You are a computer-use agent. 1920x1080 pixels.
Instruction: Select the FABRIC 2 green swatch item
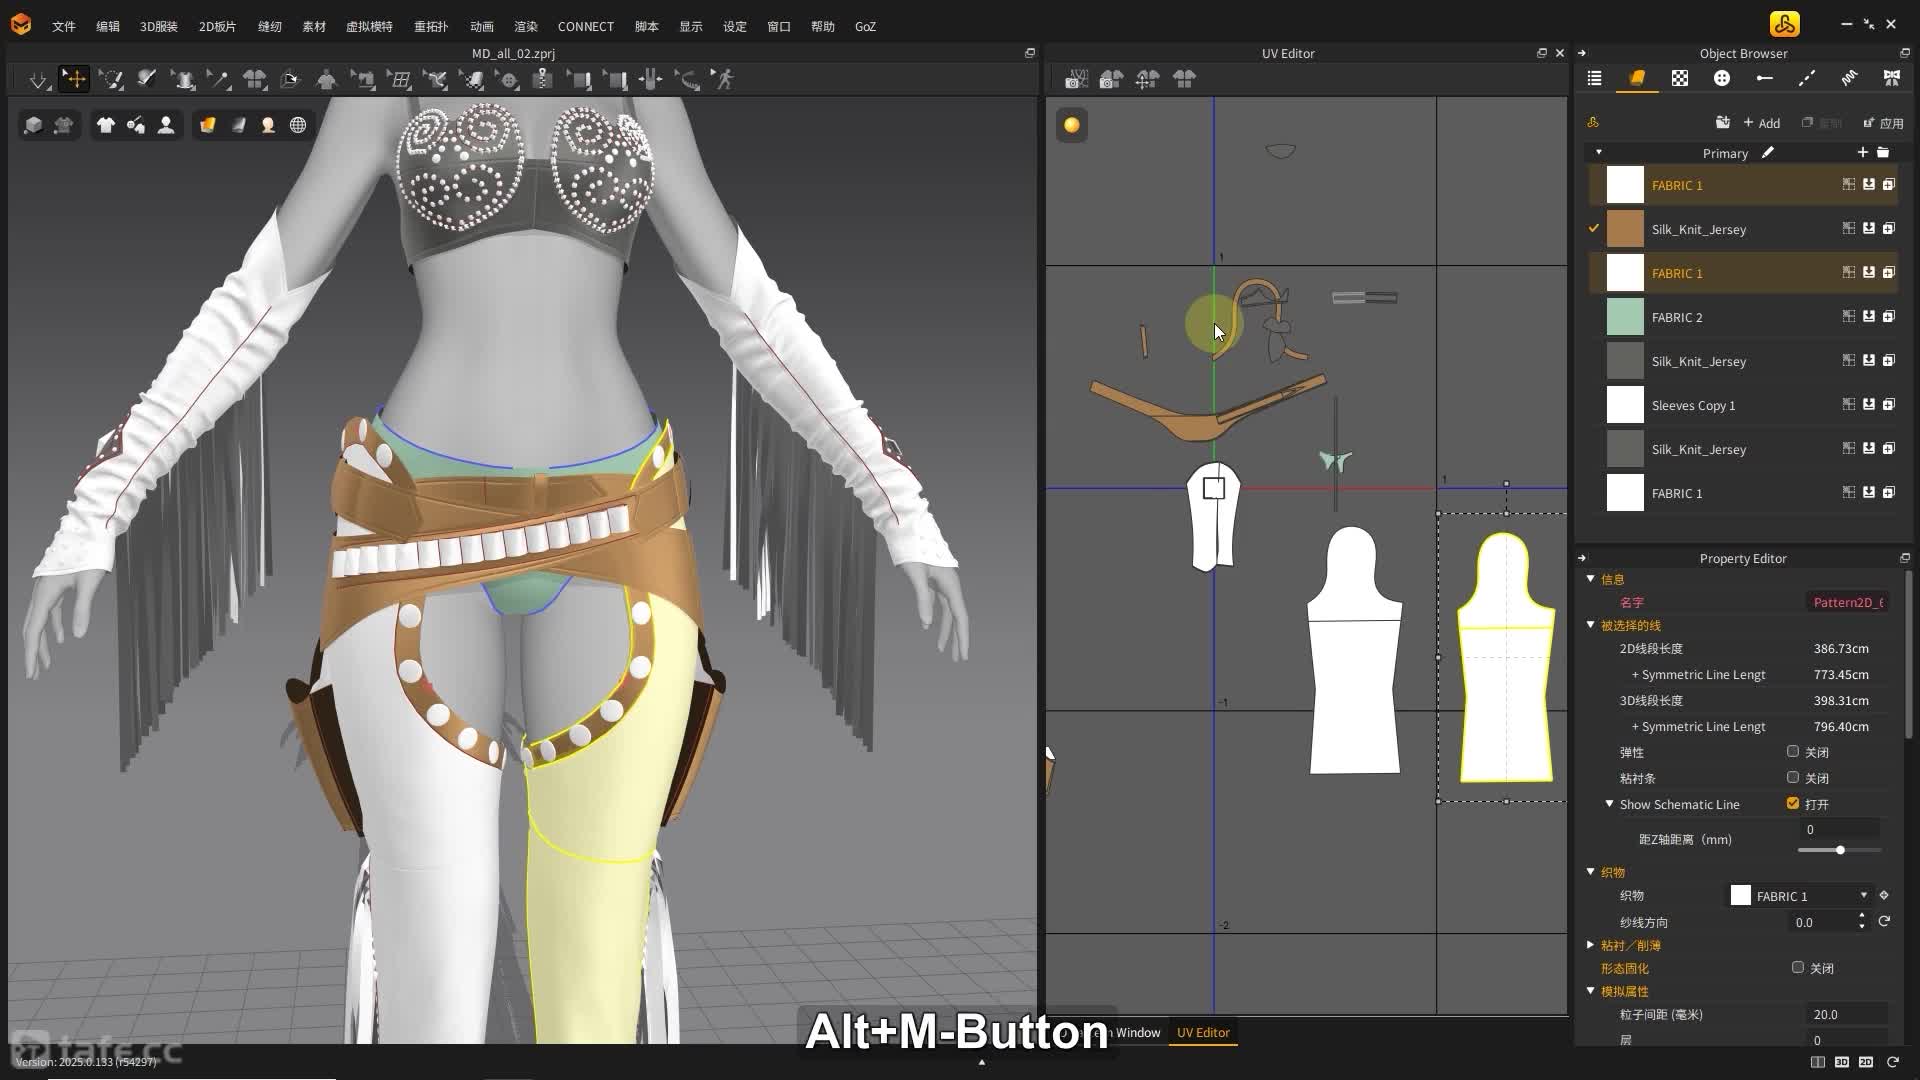[x=1625, y=317]
